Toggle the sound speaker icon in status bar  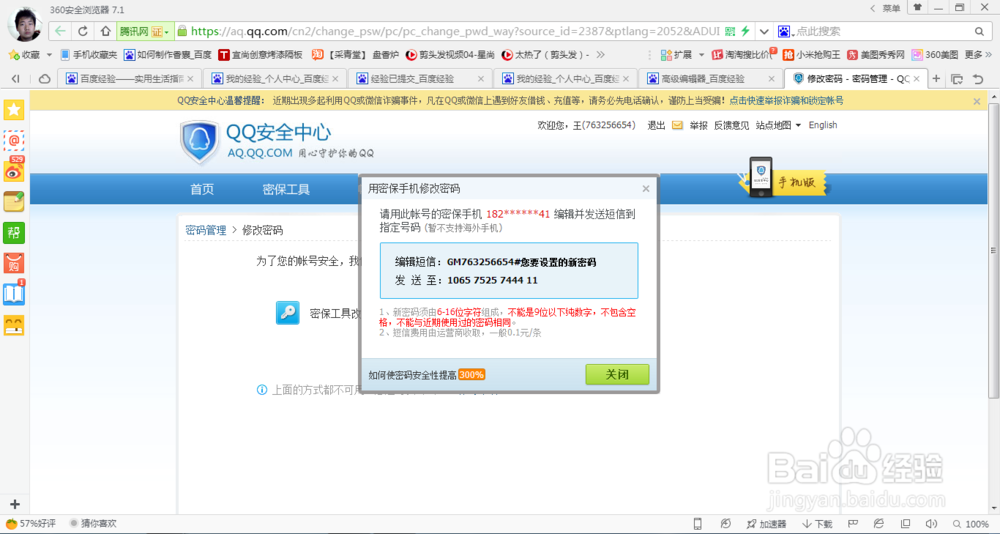[930, 524]
